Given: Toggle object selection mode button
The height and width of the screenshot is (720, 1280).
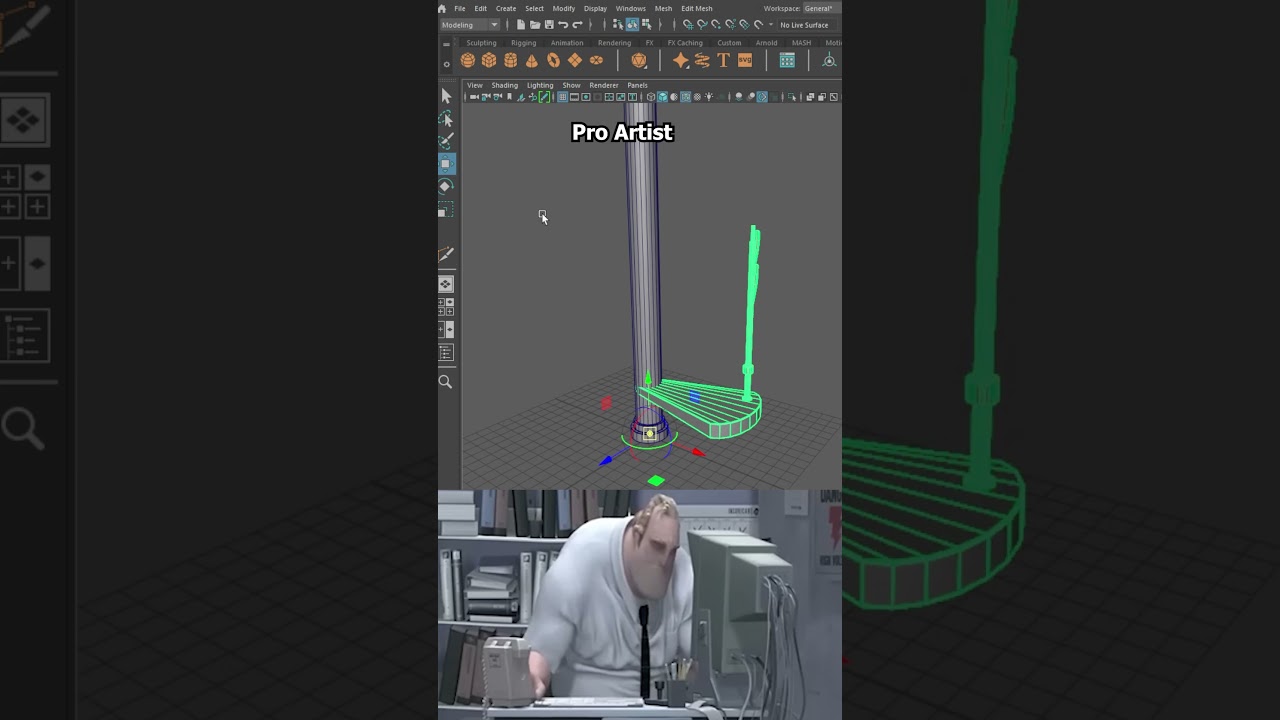Looking at the screenshot, I should pyautogui.click(x=632, y=25).
